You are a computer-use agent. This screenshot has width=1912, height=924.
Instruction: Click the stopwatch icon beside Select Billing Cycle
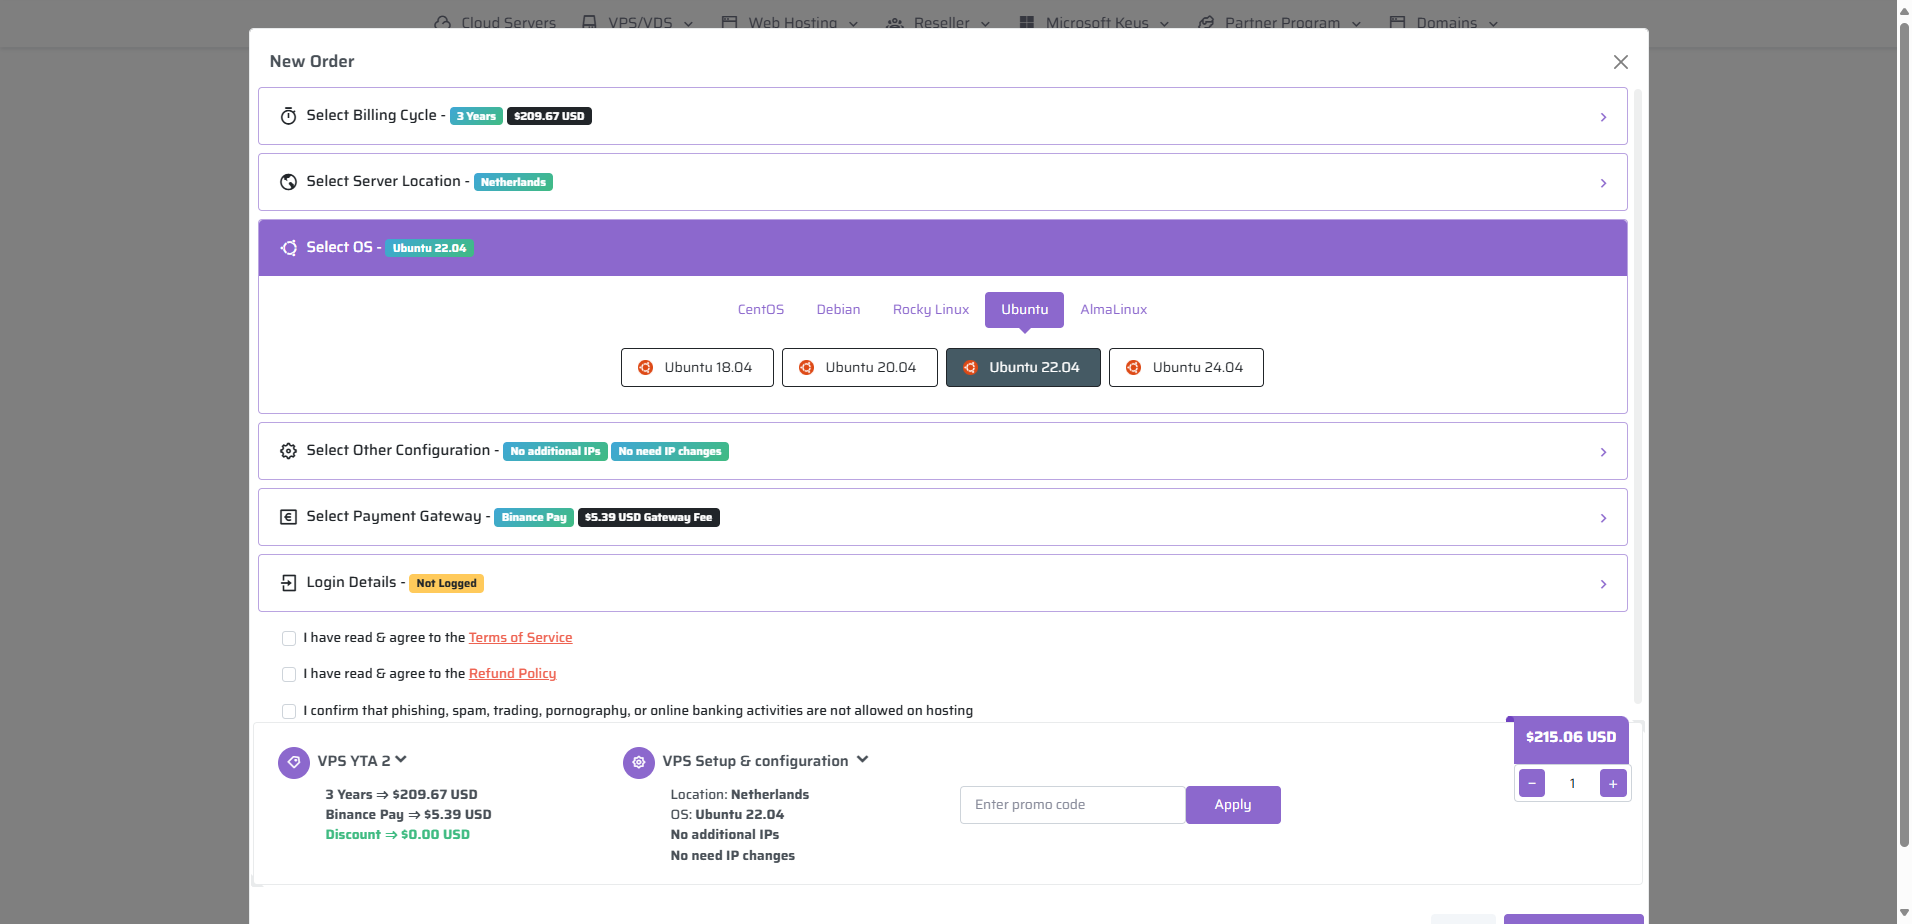(288, 116)
